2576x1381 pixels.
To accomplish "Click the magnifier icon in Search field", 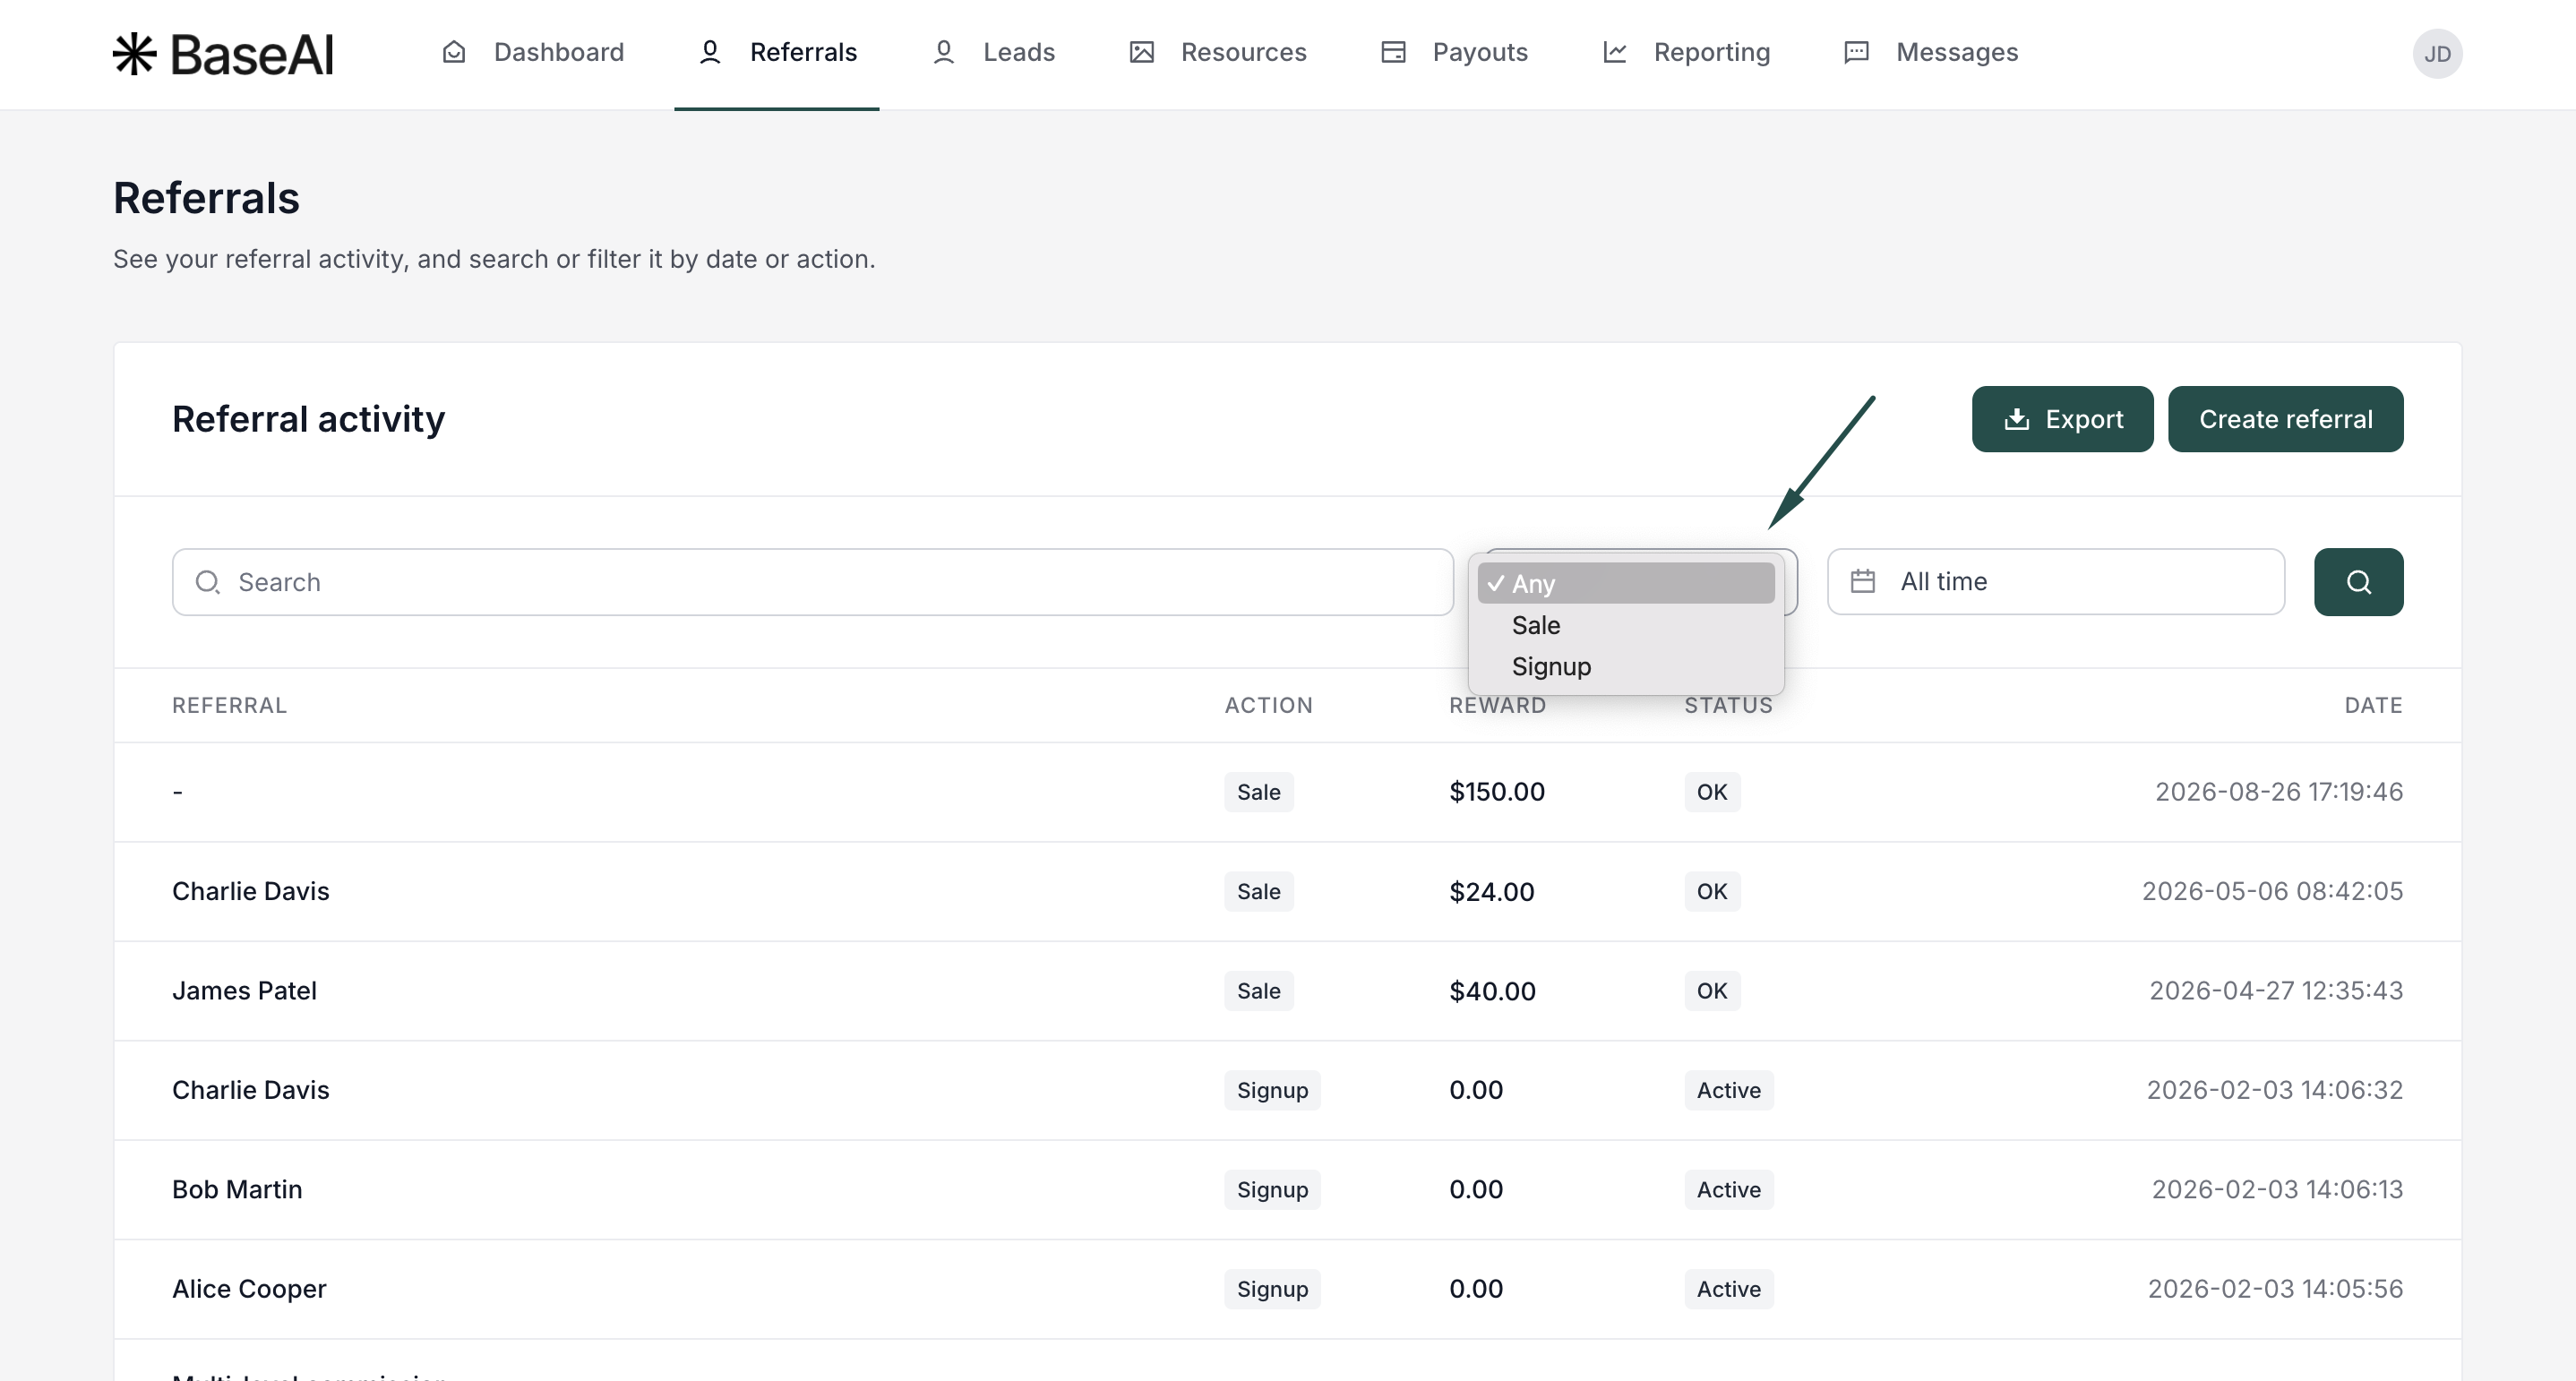I will click(208, 582).
